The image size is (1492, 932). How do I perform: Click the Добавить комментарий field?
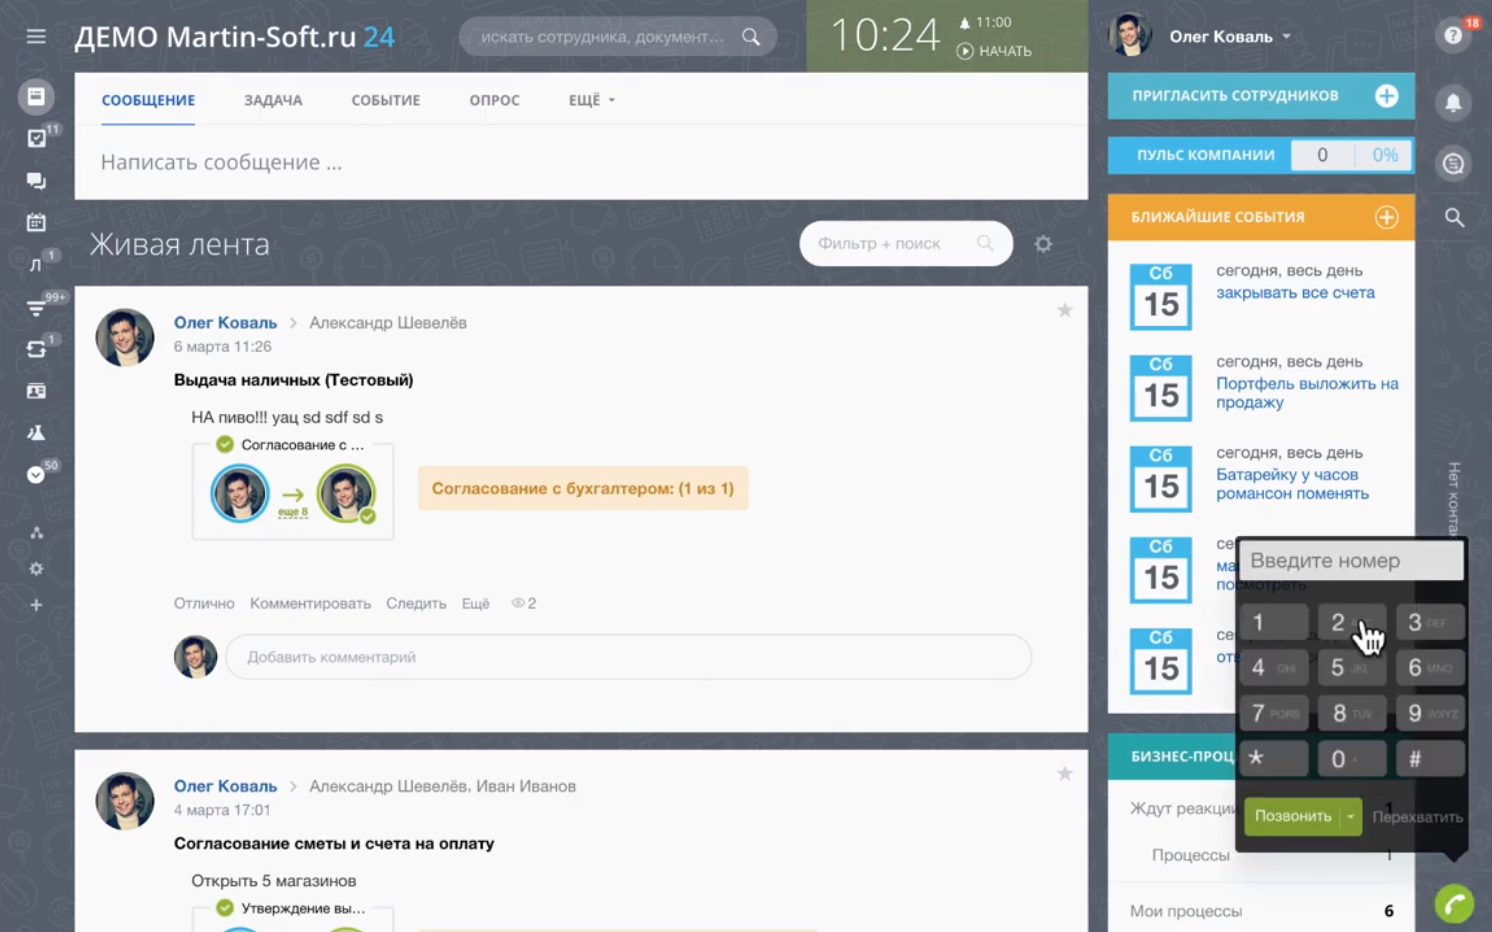628,657
